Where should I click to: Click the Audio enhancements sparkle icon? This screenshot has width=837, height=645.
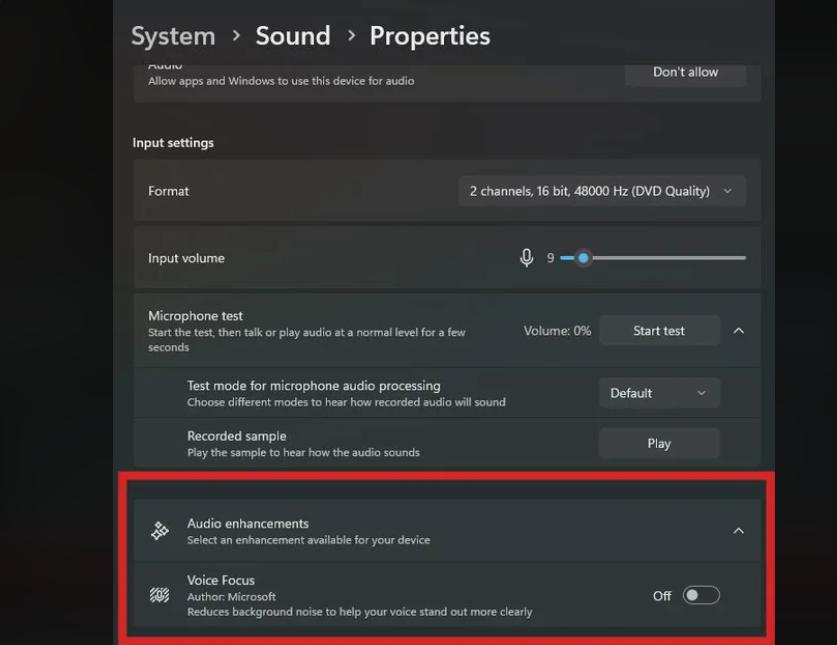click(x=160, y=531)
